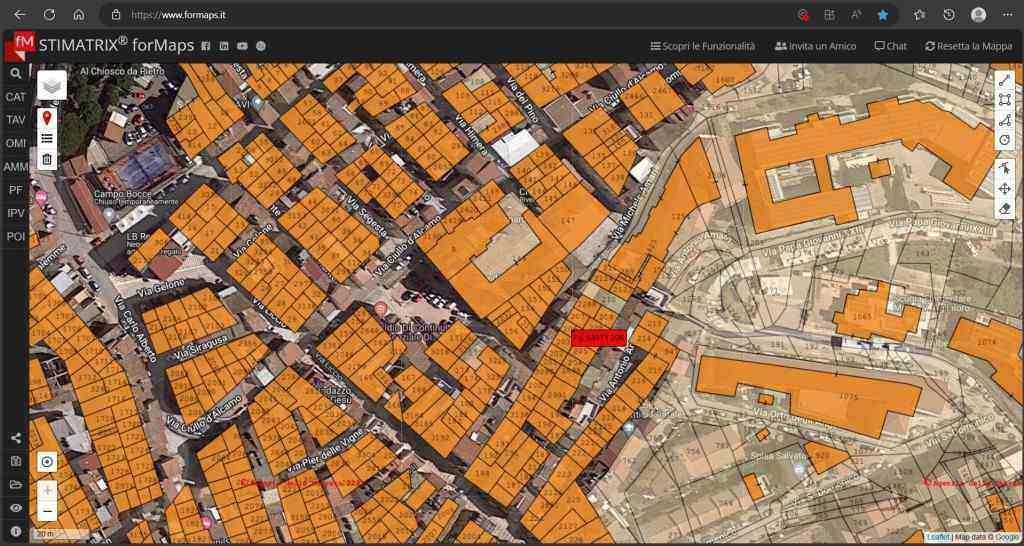Screen dimensions: 1024x546
Task: Click Resetta la Mappa
Action: click(x=968, y=46)
